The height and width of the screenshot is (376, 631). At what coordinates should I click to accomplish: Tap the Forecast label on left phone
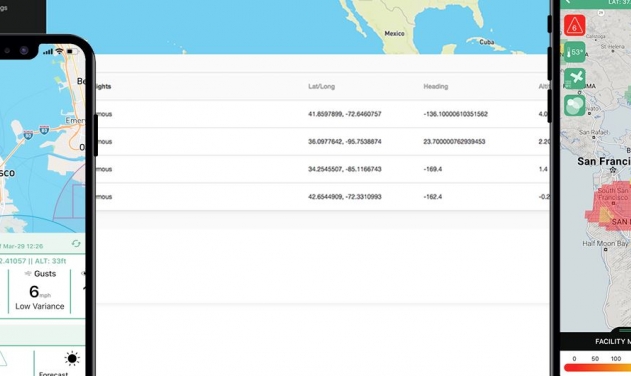click(x=54, y=373)
